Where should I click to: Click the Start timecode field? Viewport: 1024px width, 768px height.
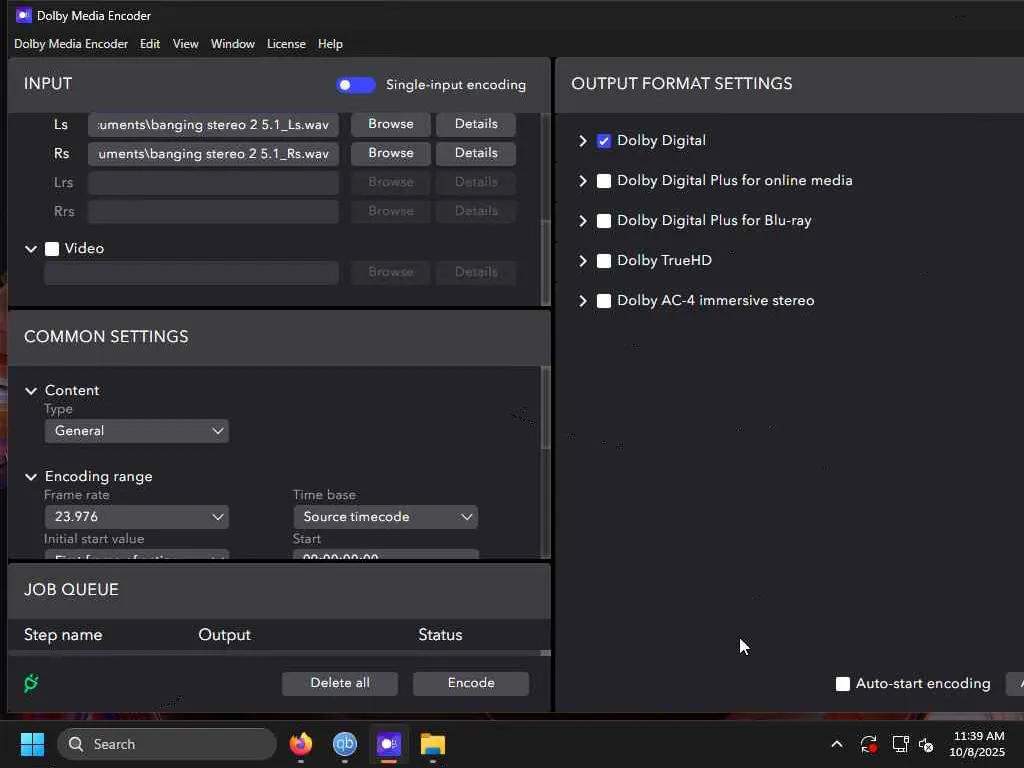click(x=385, y=555)
